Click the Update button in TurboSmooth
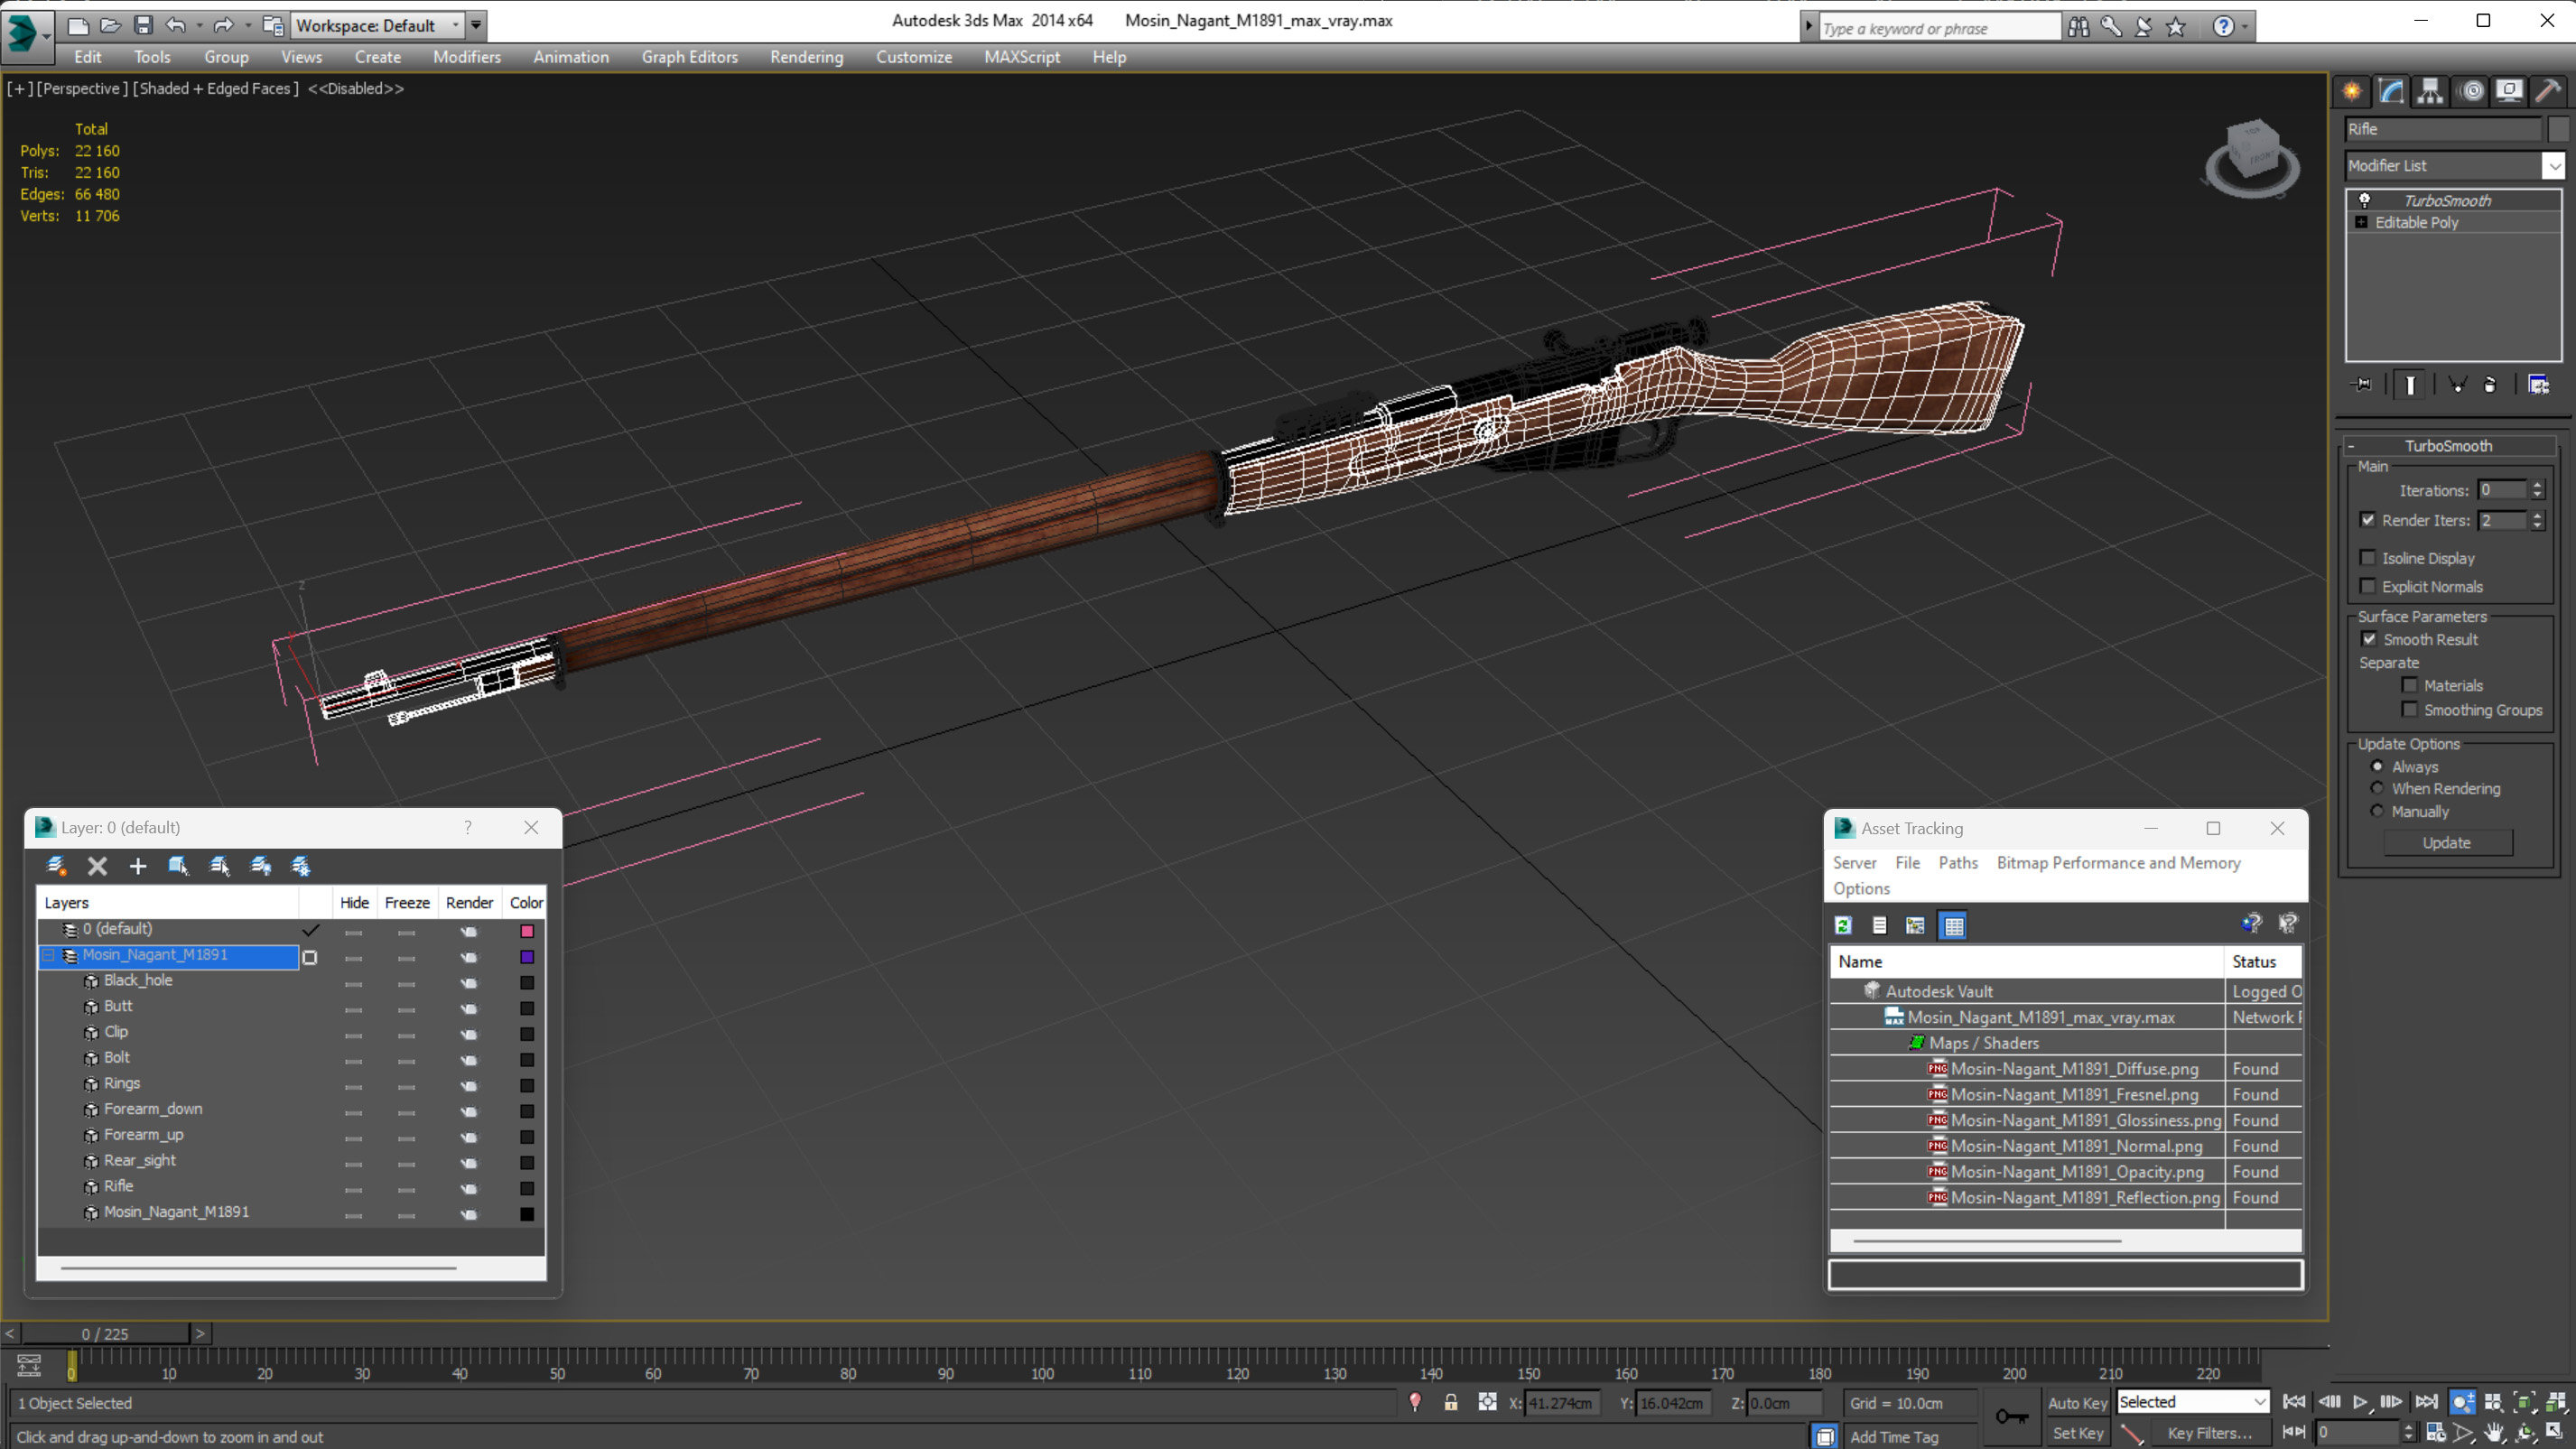This screenshot has width=2576, height=1449. pyautogui.click(x=2446, y=842)
